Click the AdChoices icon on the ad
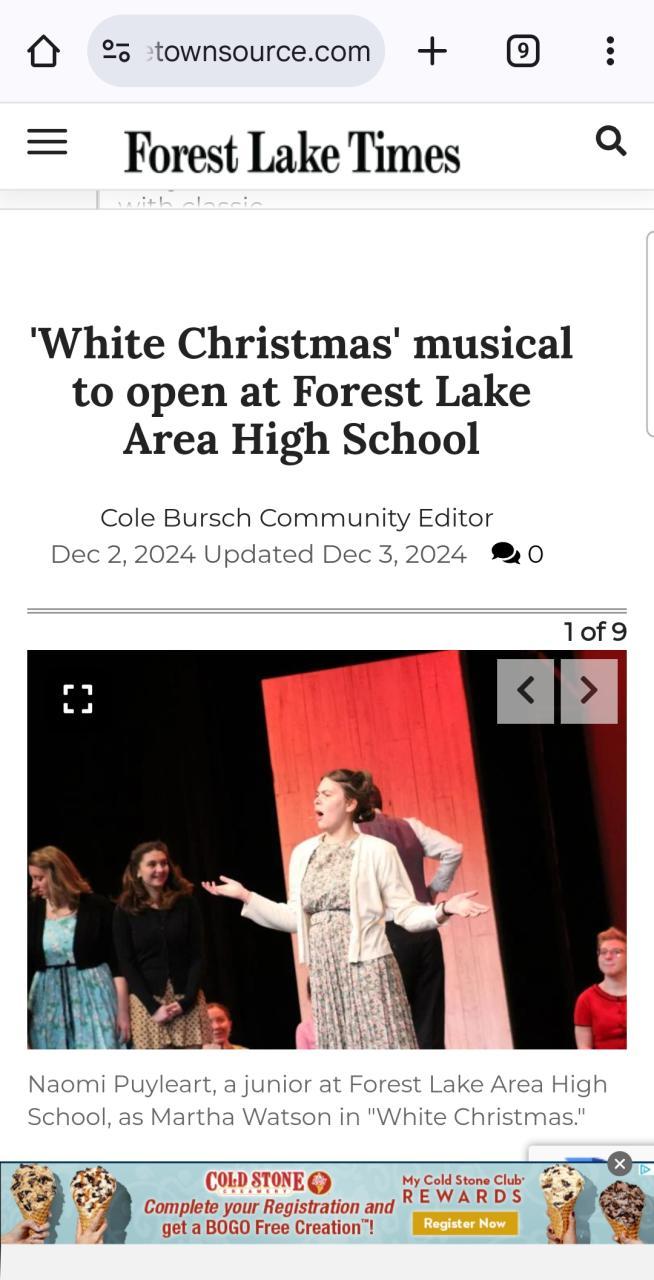 click(x=646, y=1169)
